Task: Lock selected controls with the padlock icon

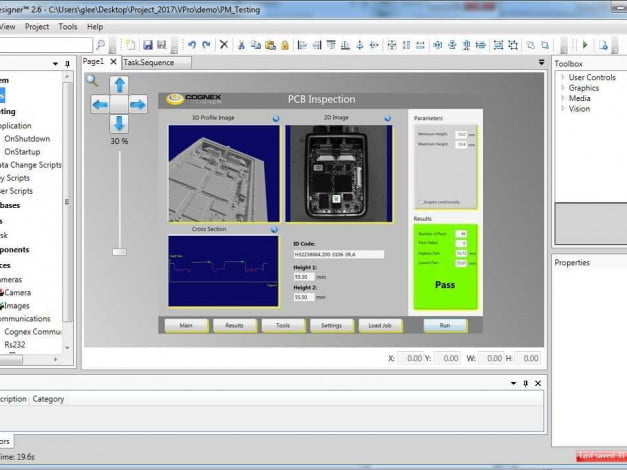Action: (x=285, y=45)
